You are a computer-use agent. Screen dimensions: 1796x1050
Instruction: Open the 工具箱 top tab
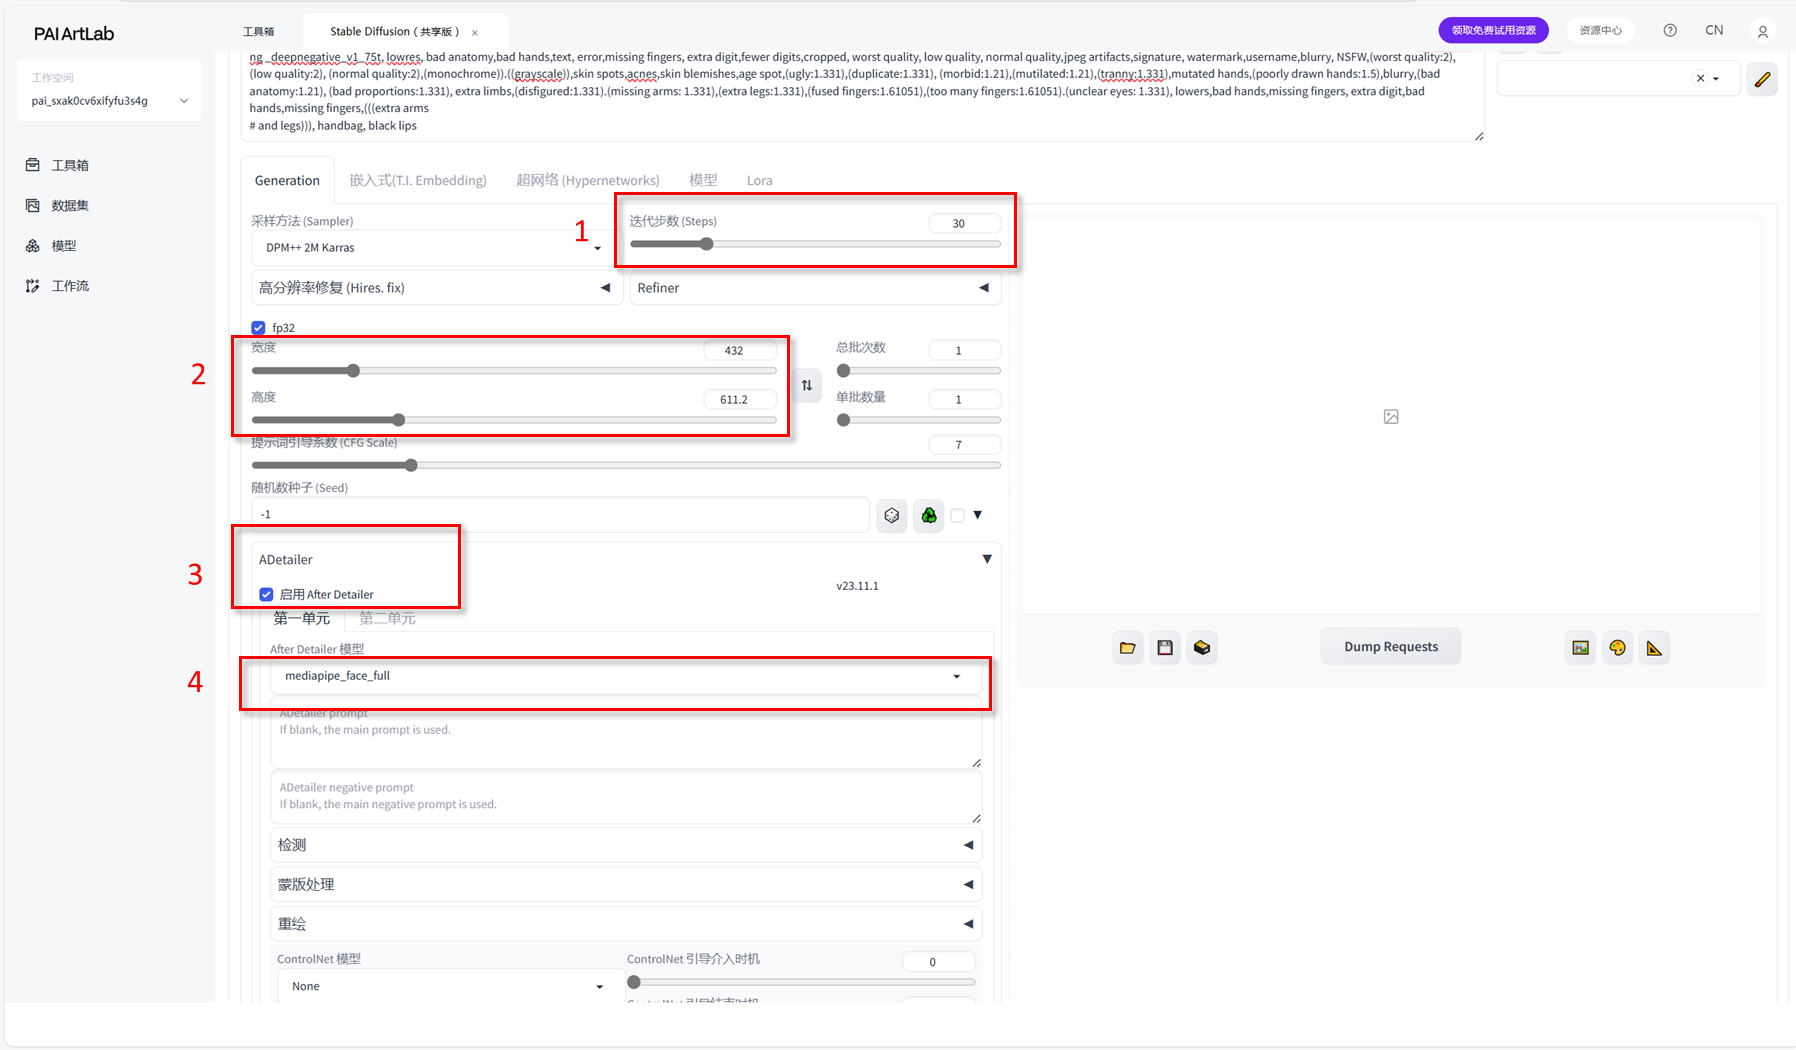tap(259, 32)
